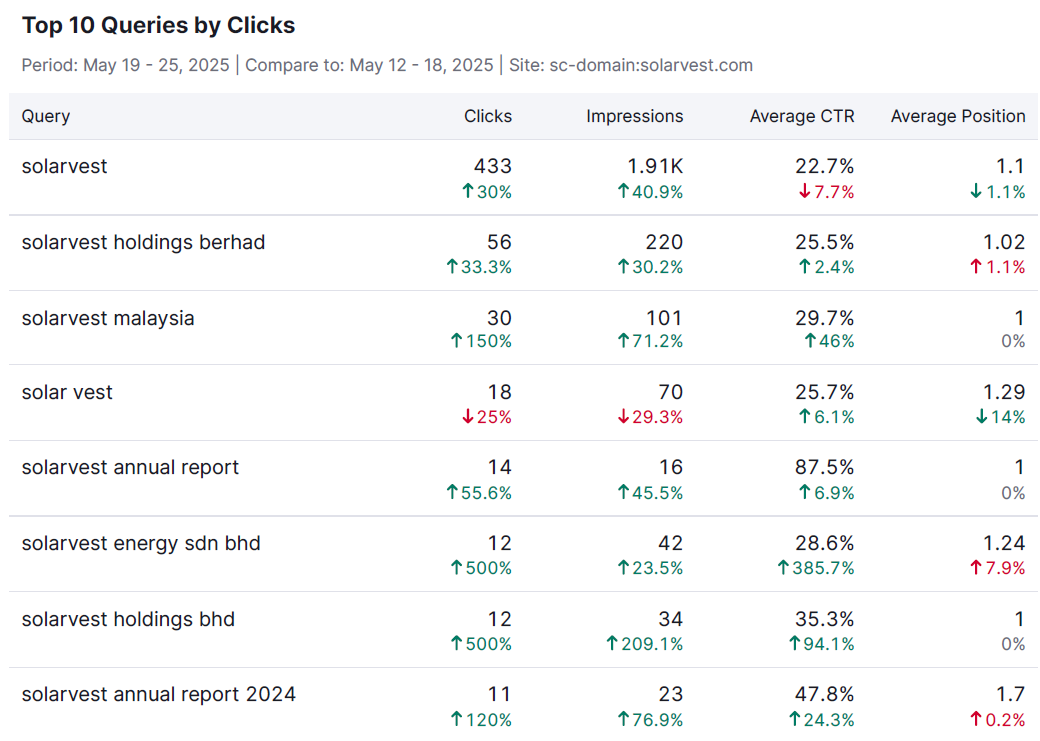Click the Average Position column header

(x=958, y=116)
